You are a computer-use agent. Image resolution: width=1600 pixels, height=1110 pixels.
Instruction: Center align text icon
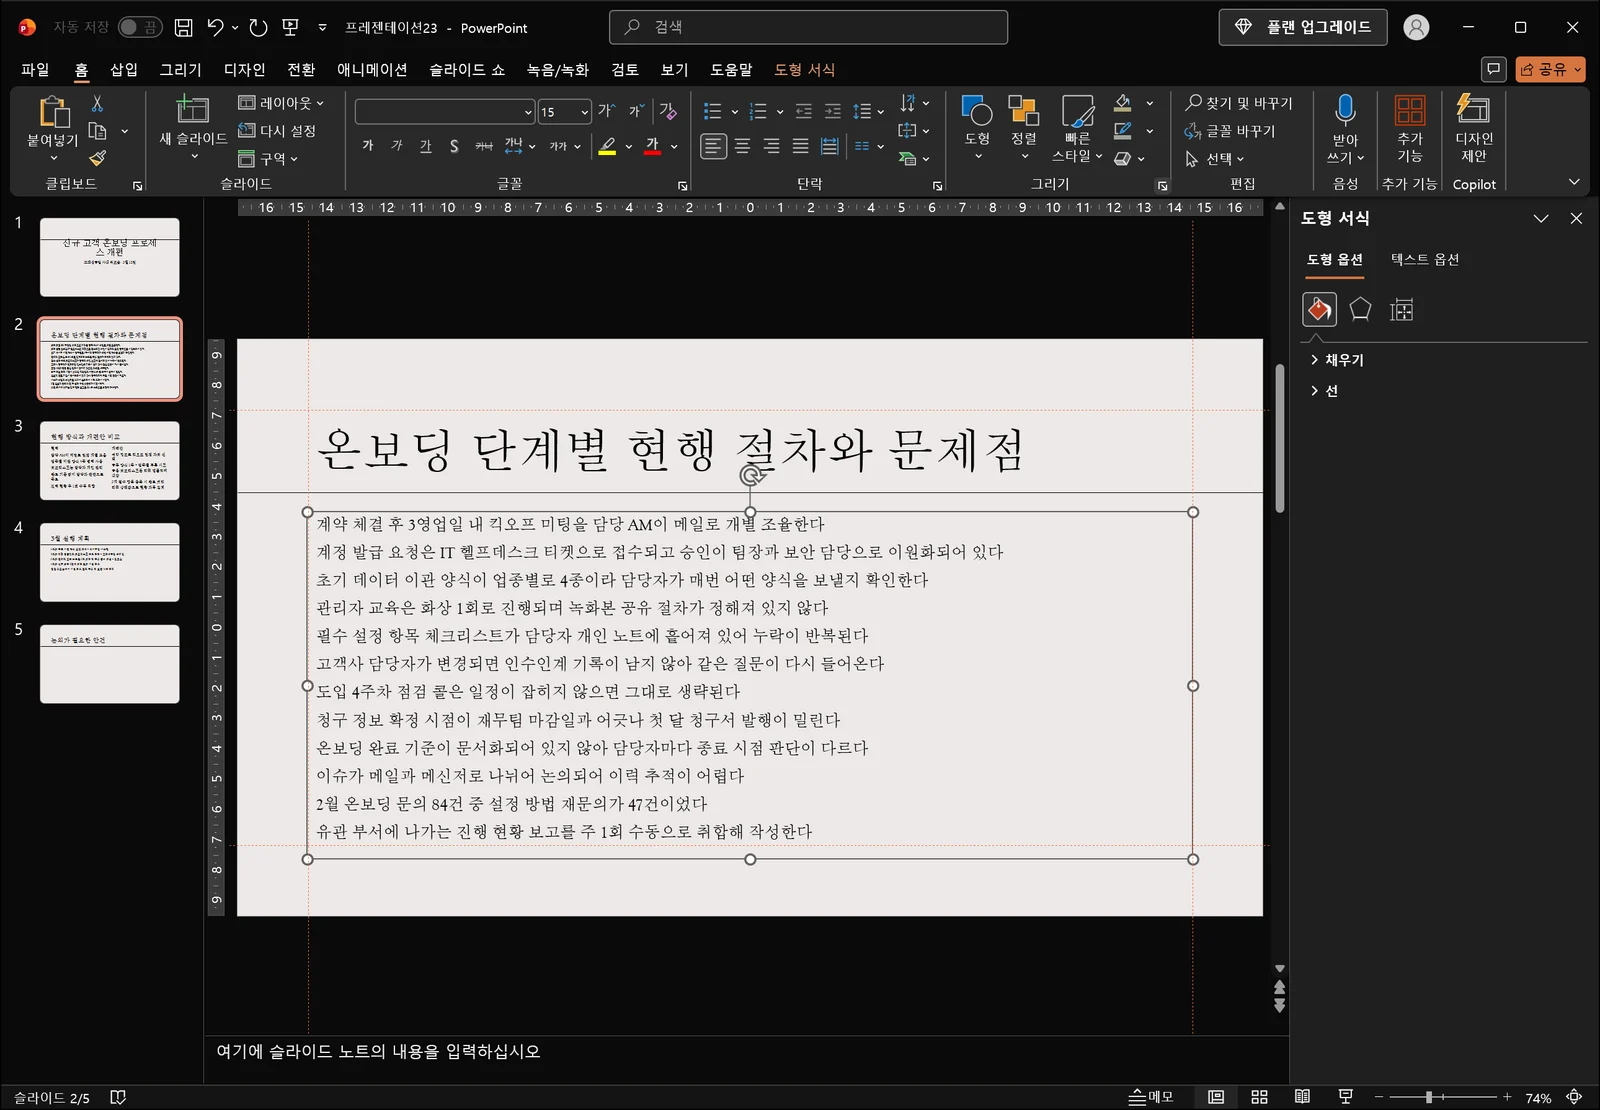(x=742, y=146)
